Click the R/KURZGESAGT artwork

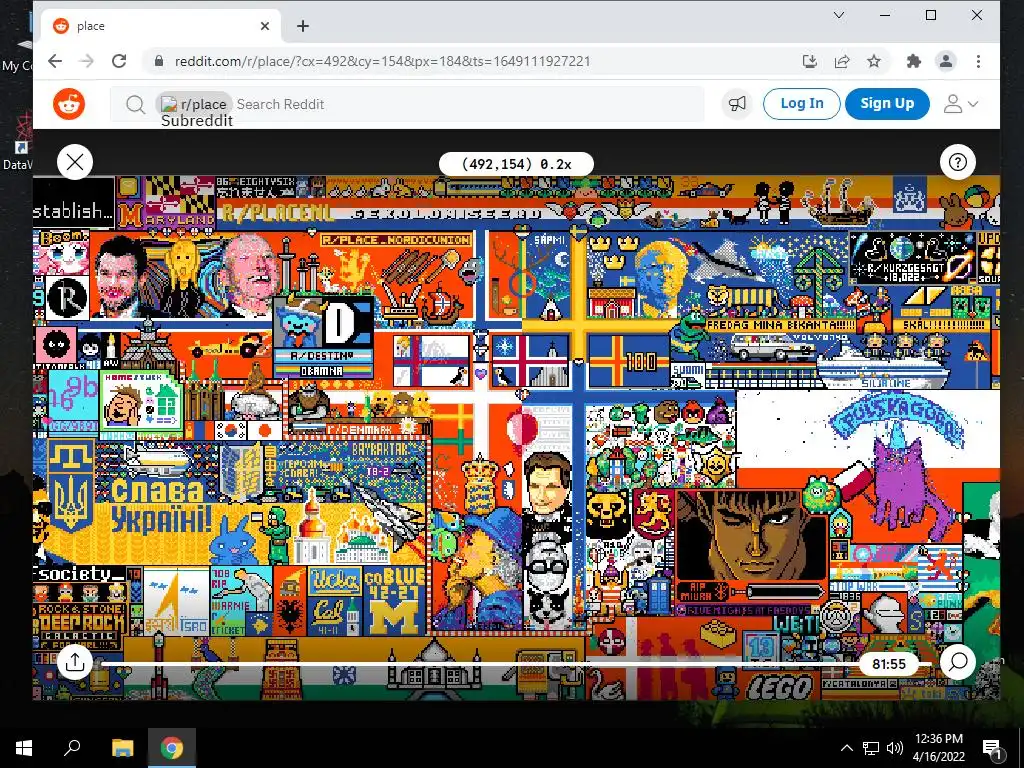[x=911, y=259]
